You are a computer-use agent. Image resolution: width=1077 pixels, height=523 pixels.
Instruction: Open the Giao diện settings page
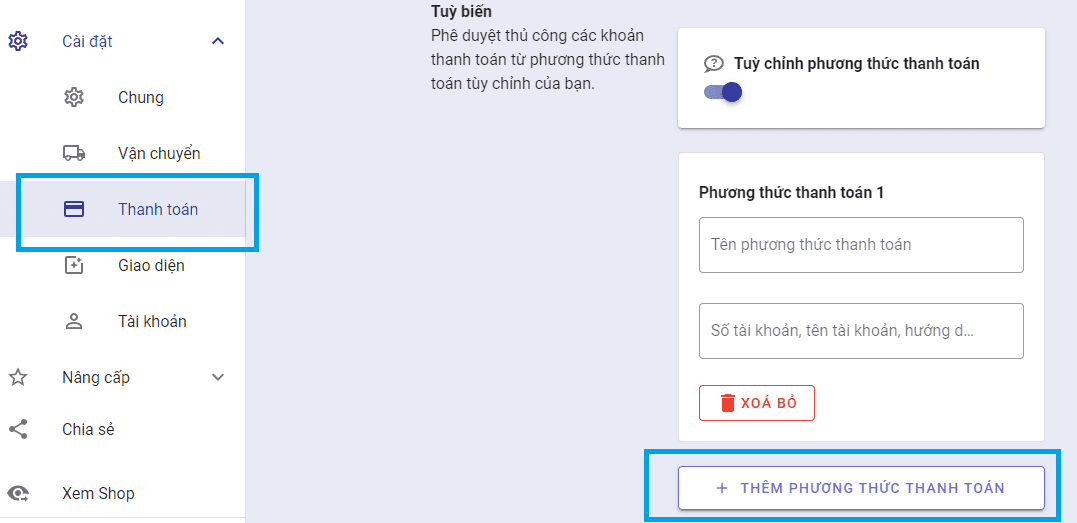[x=151, y=266]
